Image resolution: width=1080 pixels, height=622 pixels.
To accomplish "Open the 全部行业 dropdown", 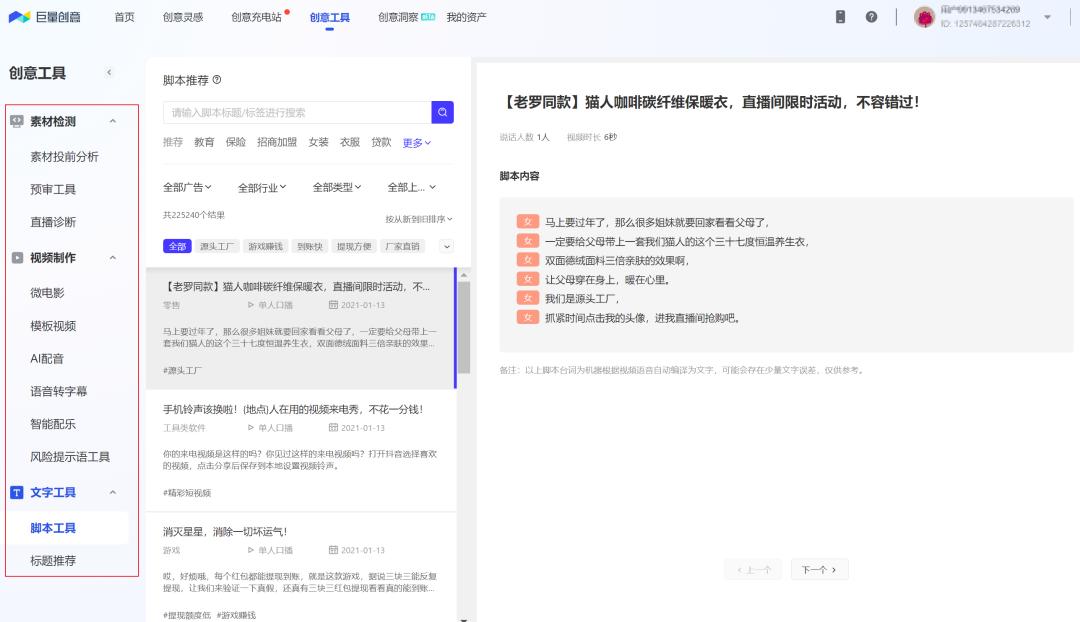I will tap(261, 186).
